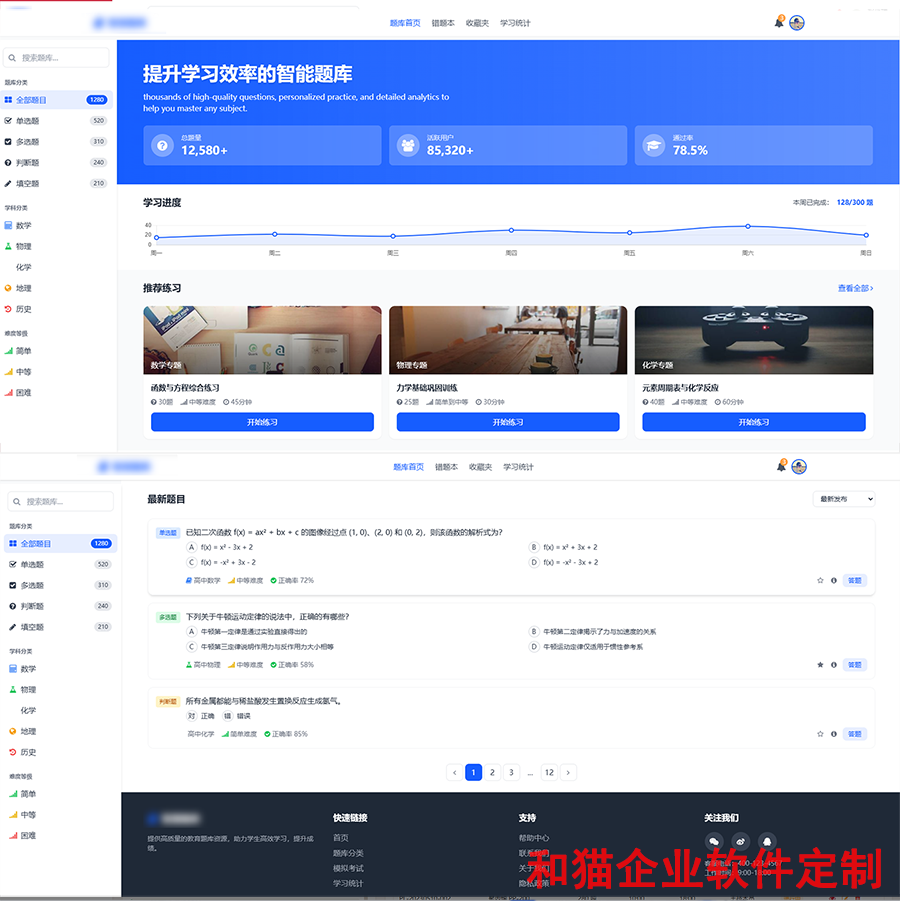This screenshot has height=901, width=900.
Task: Start practice for 力学基础巩固训练
Action: point(508,422)
